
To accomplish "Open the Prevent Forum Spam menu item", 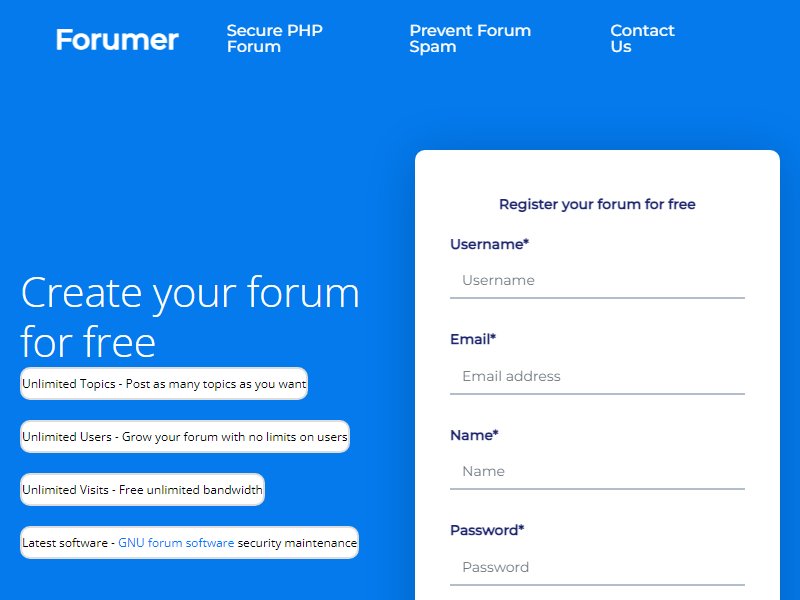I will (470, 38).
